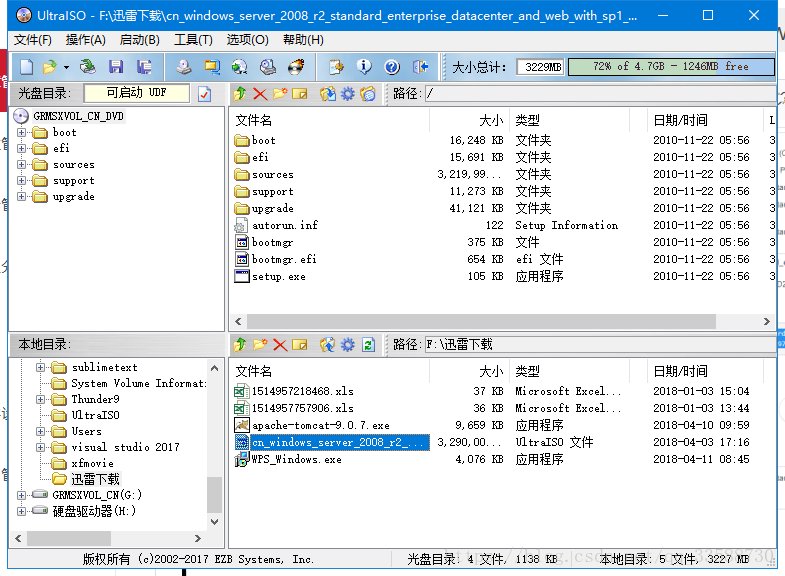Click extract icon in disc directory toolbar

(x=328, y=94)
